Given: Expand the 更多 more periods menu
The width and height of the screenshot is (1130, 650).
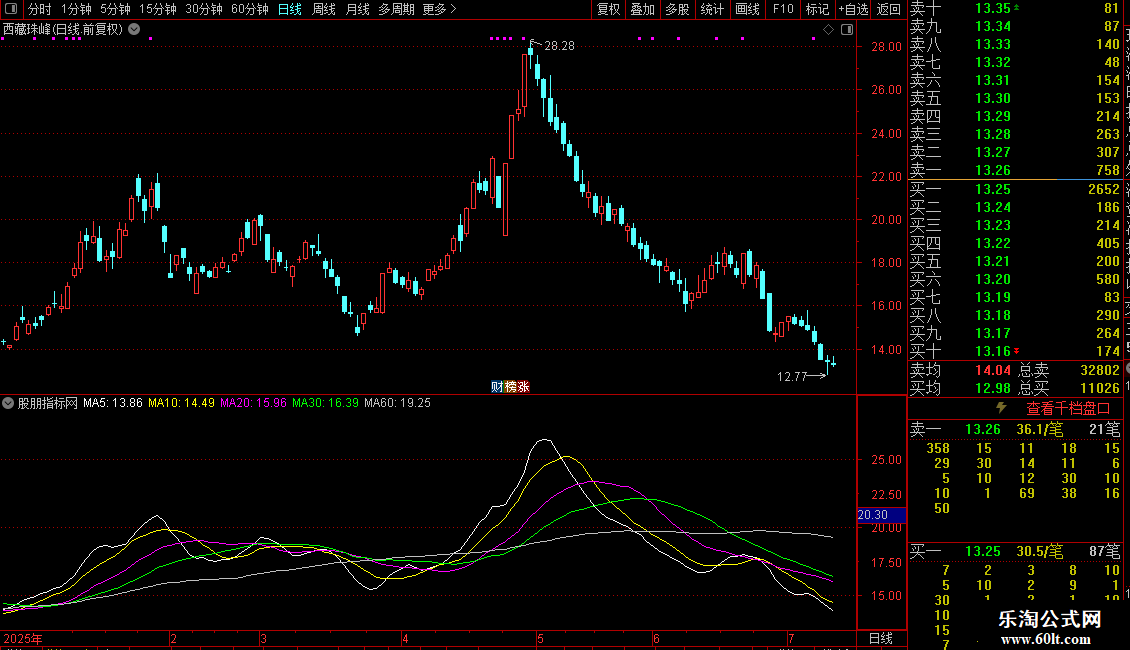Looking at the screenshot, I should tap(440, 9).
